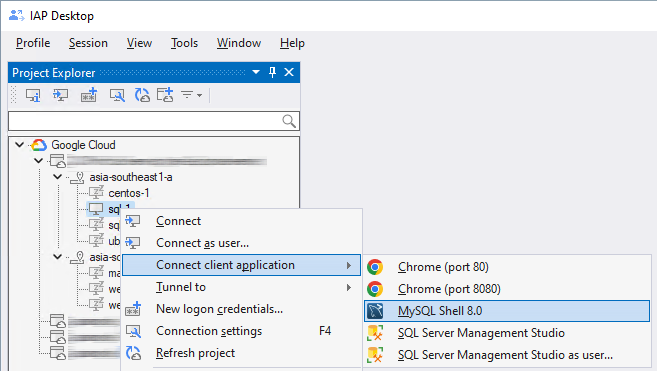Screen dimensions: 657x371
Task: Collapse the Google Cloud tree node
Action: click(x=19, y=145)
